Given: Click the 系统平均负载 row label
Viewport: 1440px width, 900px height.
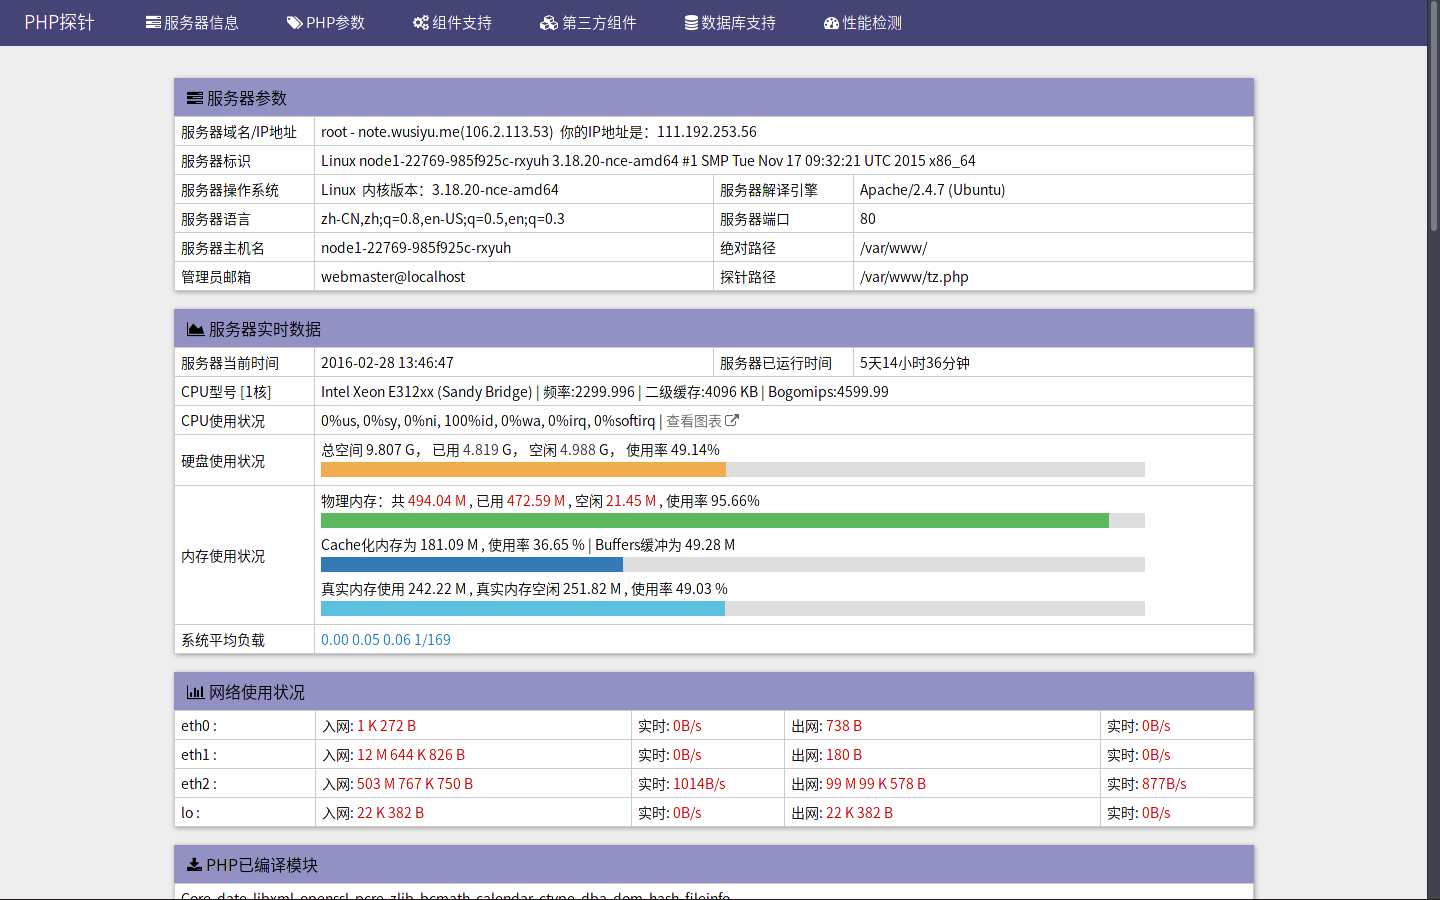Looking at the screenshot, I should pos(223,640).
